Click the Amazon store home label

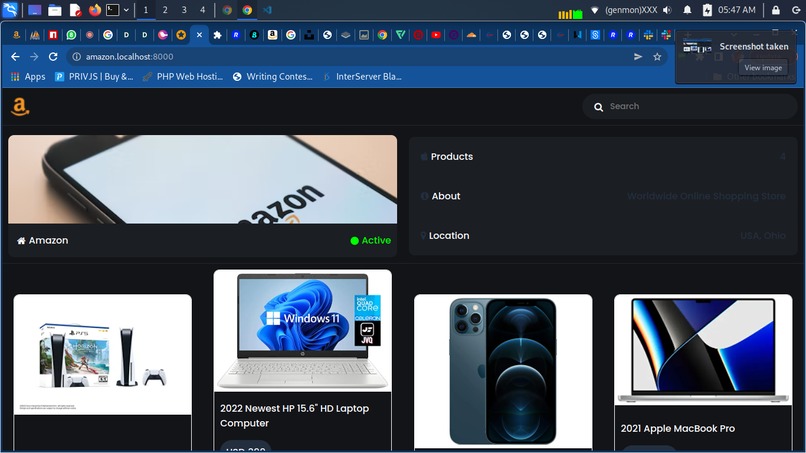coord(43,240)
